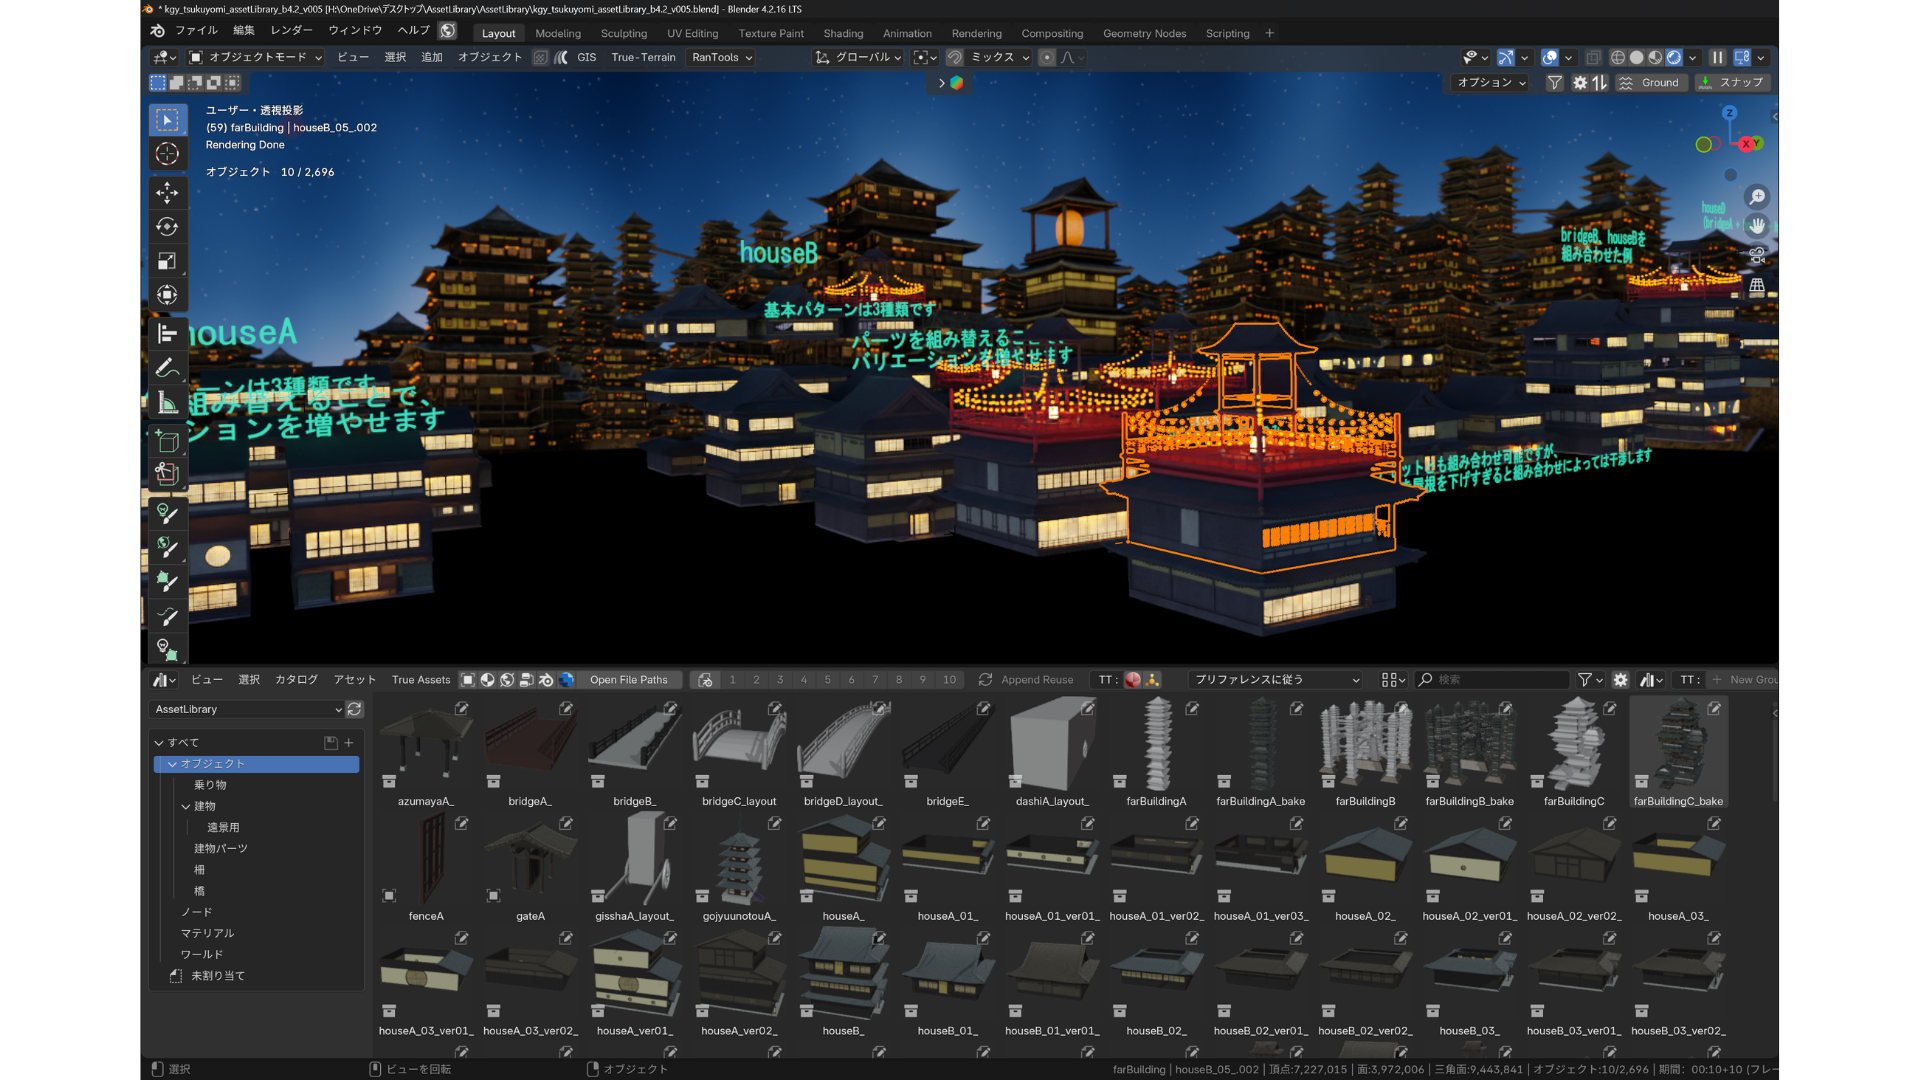Screen dimensions: 1920x1080
Task: Select the 未割り当て catalog entry
Action: click(x=218, y=976)
